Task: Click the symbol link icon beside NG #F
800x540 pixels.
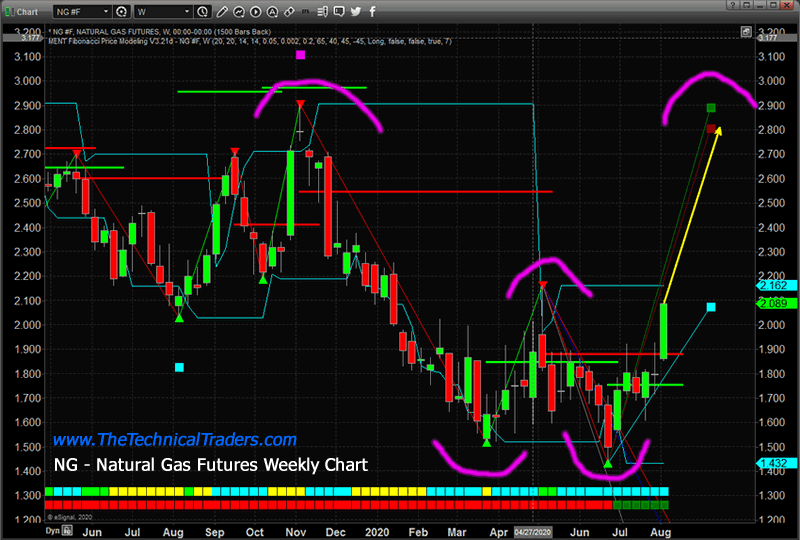Action: [122, 11]
